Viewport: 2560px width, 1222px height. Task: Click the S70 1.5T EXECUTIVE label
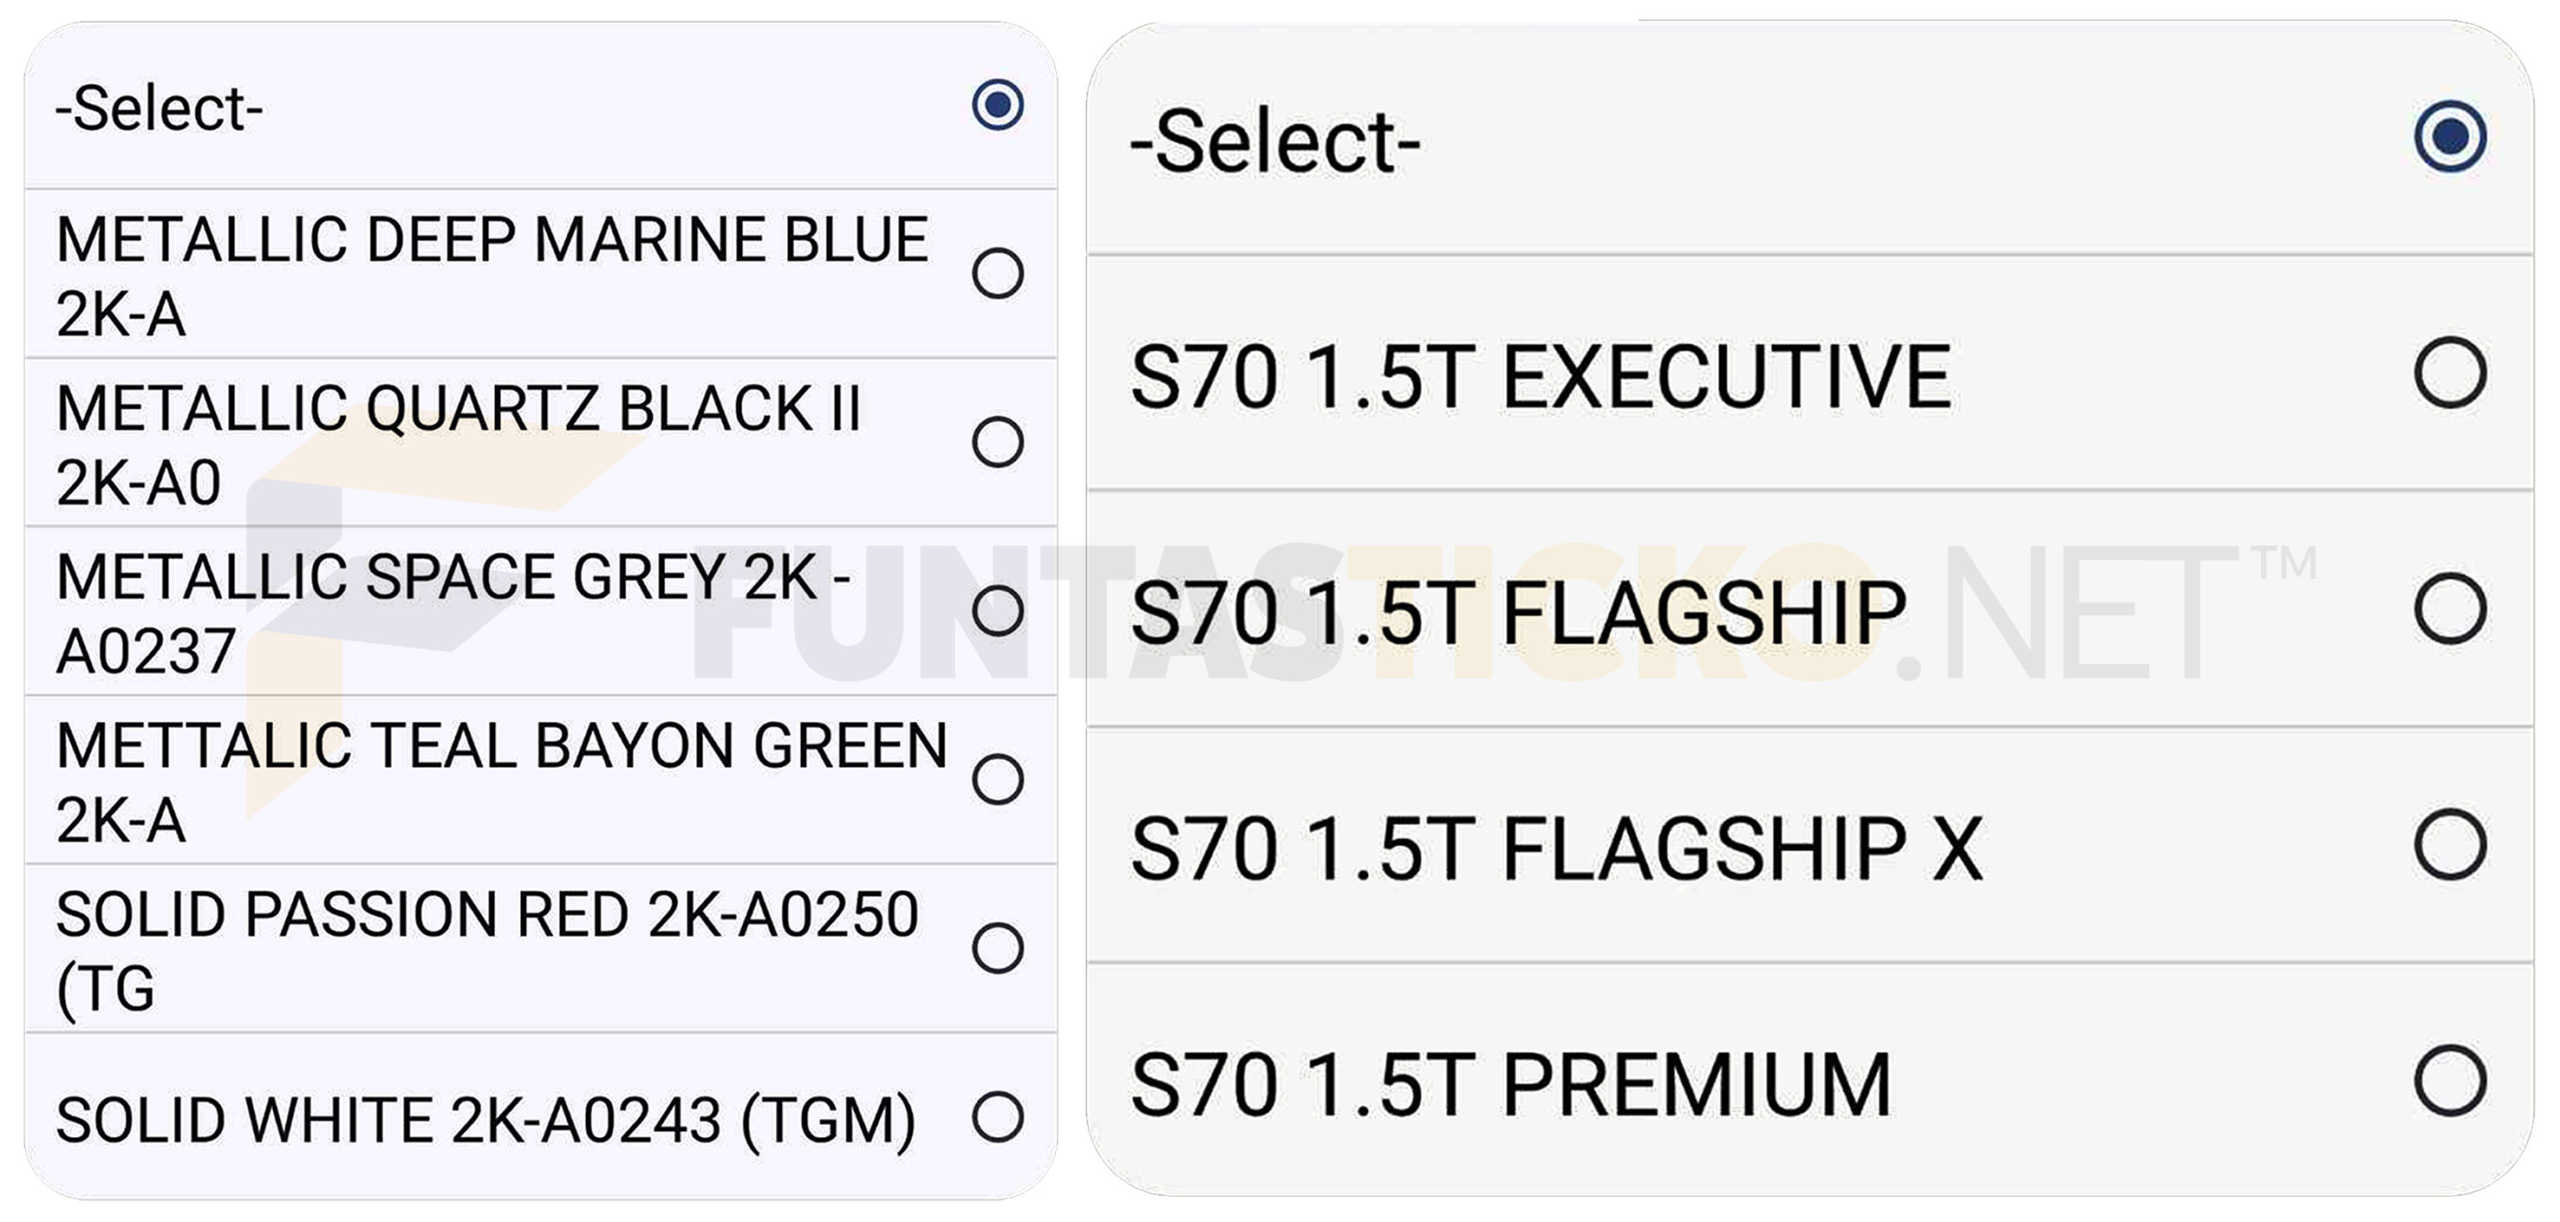coord(1541,377)
